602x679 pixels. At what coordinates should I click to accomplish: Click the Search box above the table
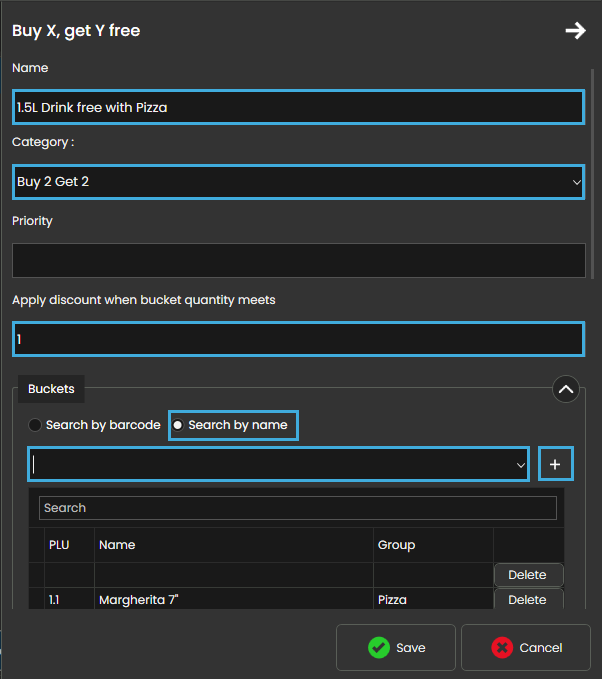pyautogui.click(x=297, y=508)
